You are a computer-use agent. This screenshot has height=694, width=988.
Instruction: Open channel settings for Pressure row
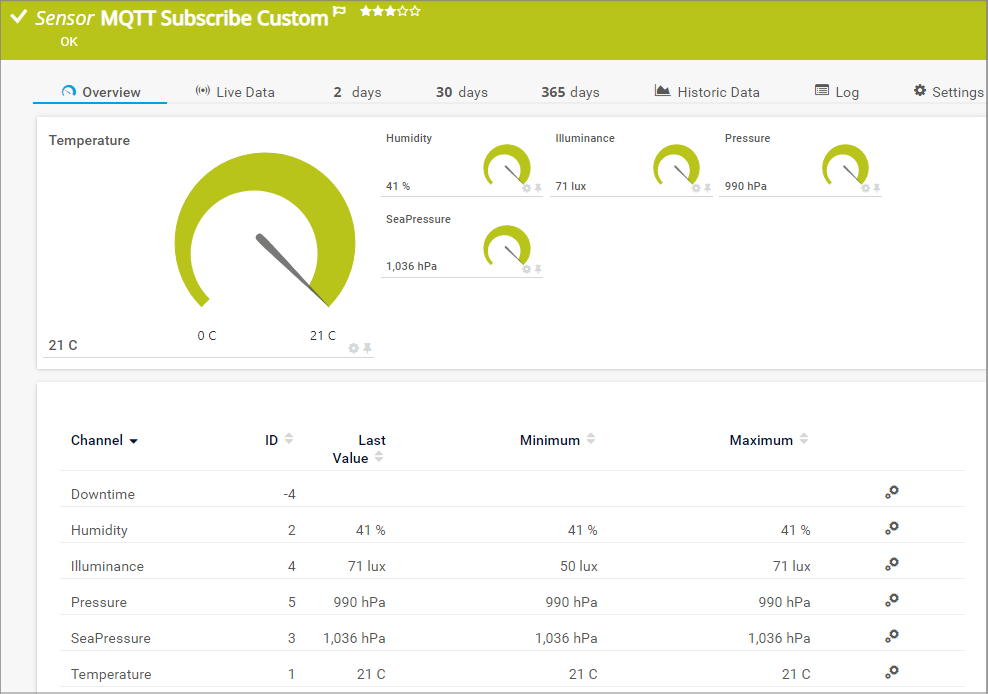coord(892,600)
